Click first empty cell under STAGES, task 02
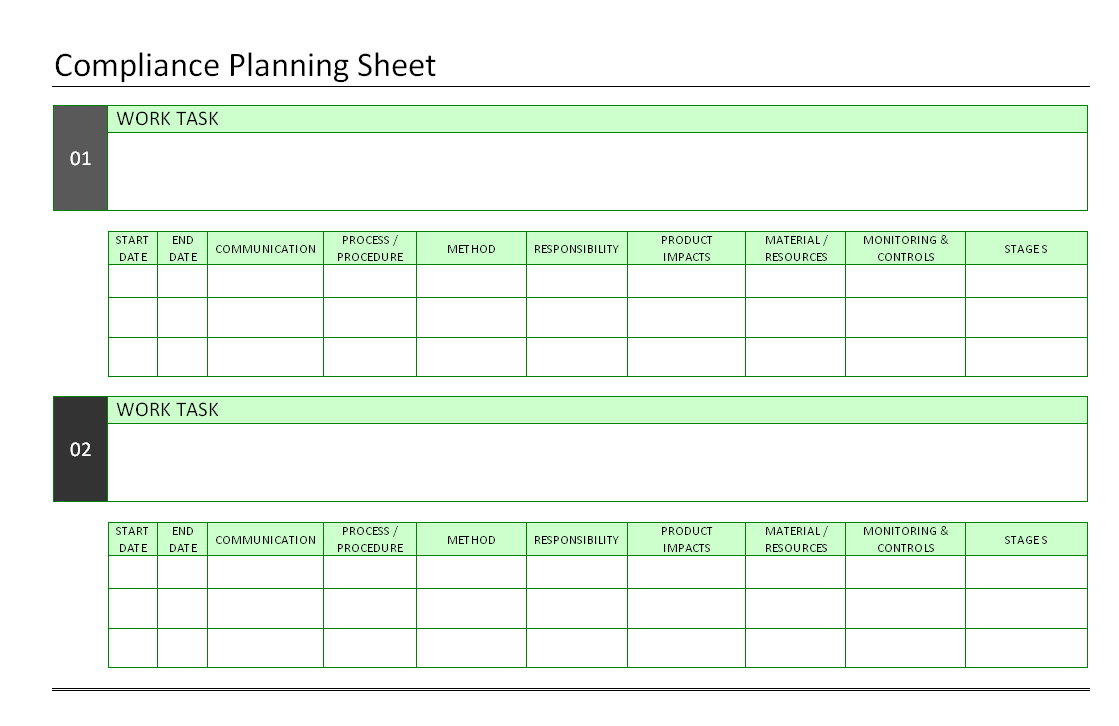The width and height of the screenshot is (1119, 726). tap(1026, 572)
